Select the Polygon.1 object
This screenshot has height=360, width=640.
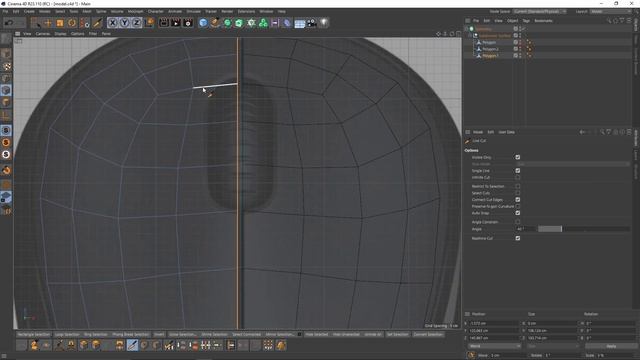click(x=490, y=56)
